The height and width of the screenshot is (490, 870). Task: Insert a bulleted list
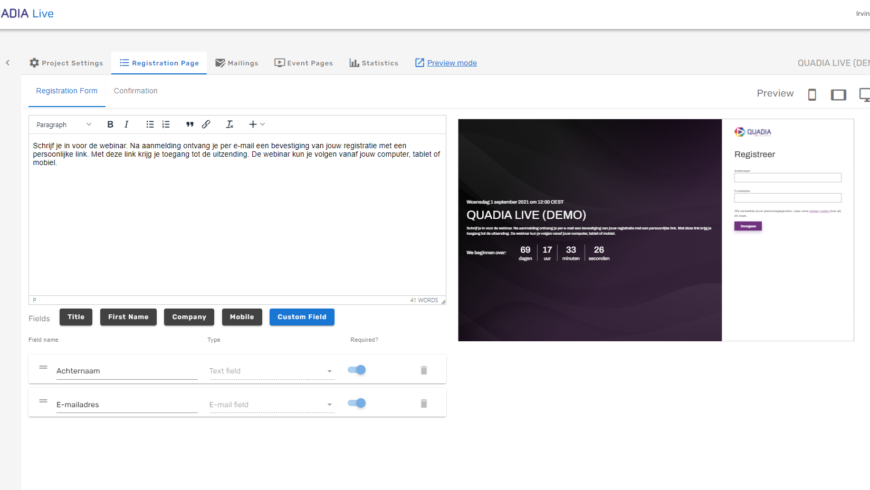pos(150,124)
